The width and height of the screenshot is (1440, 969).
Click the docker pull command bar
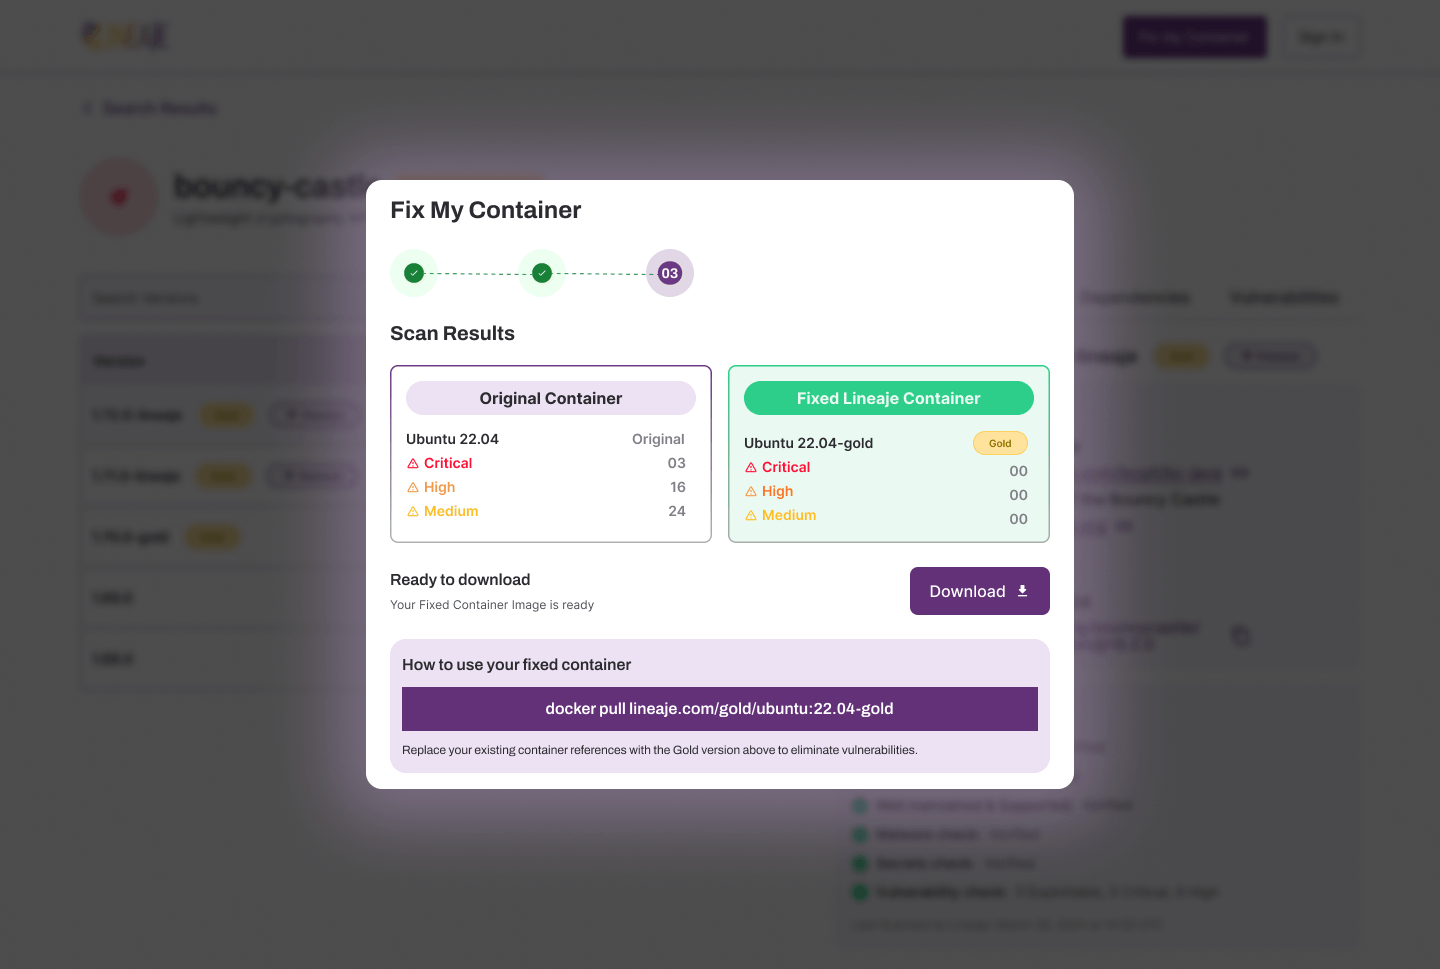[x=720, y=709]
